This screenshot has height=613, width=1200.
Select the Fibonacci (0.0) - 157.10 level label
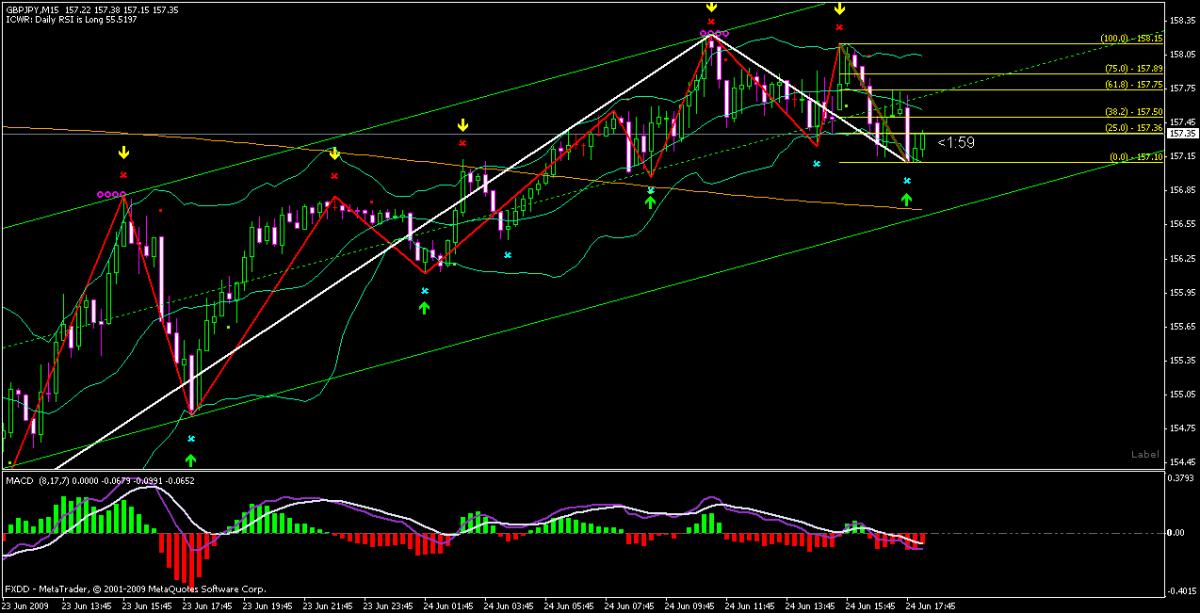point(1132,157)
